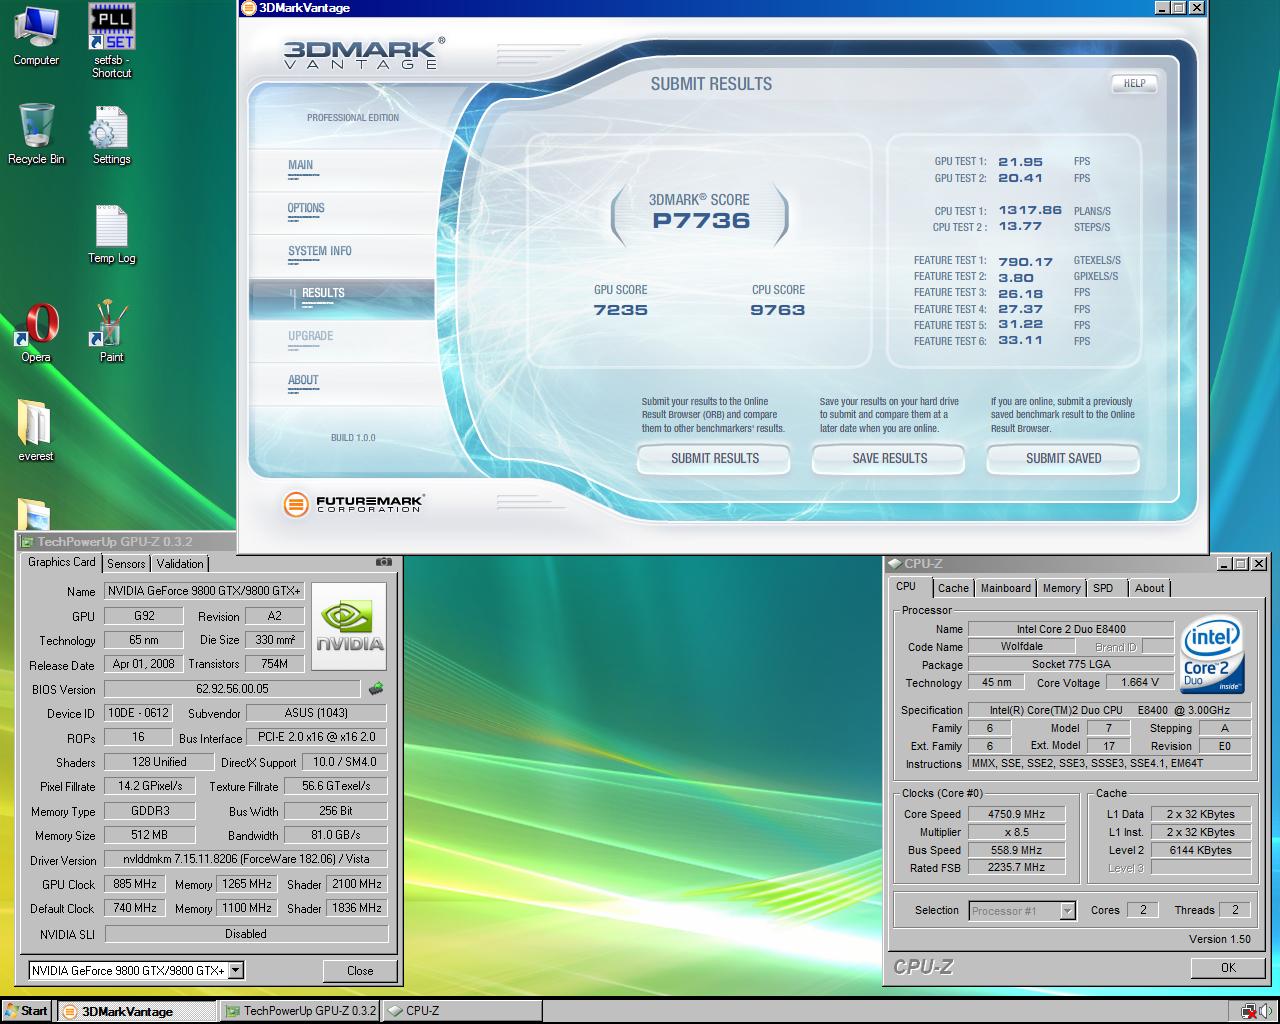Switch to 3DMarkVantage in the taskbar

[136, 1011]
